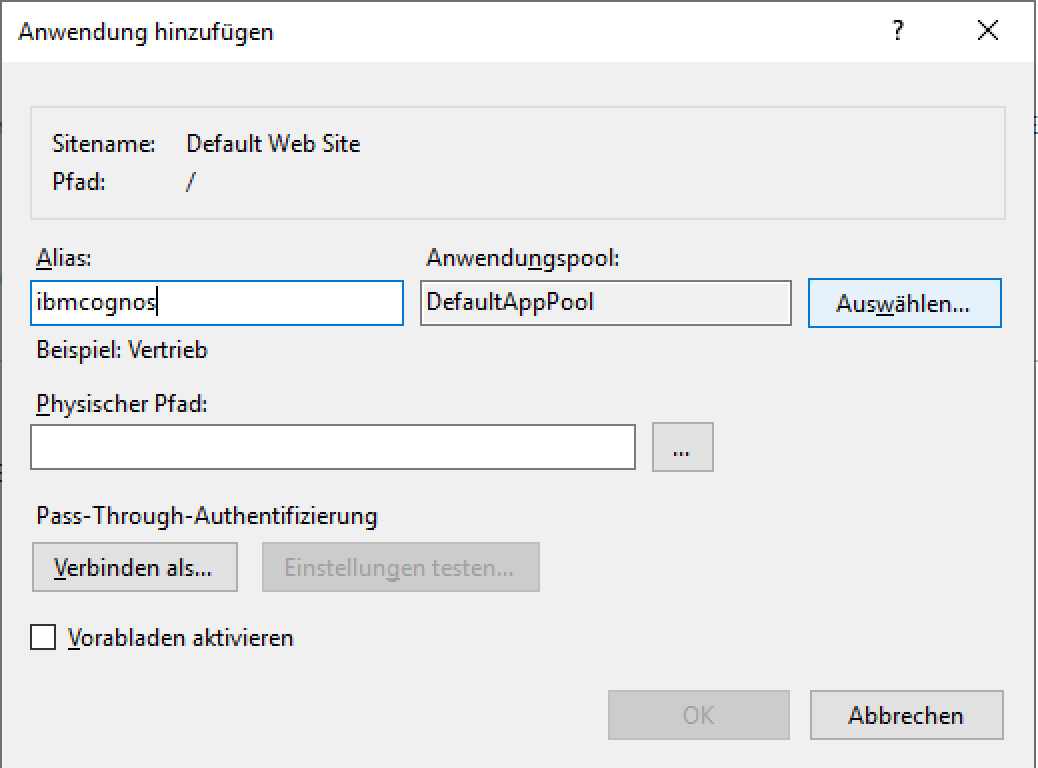
Task: Cancel with the Abbrechen button
Action: (906, 715)
